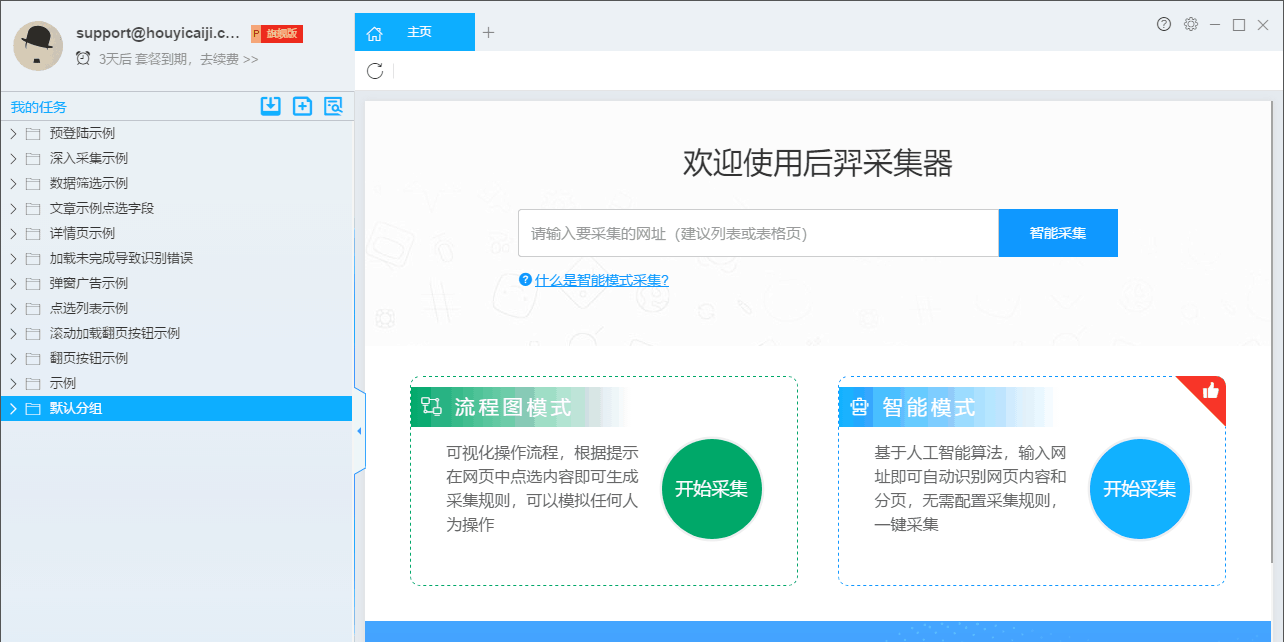Select 加载未完成导致识别错误 row
The image size is (1284, 642).
coord(176,258)
